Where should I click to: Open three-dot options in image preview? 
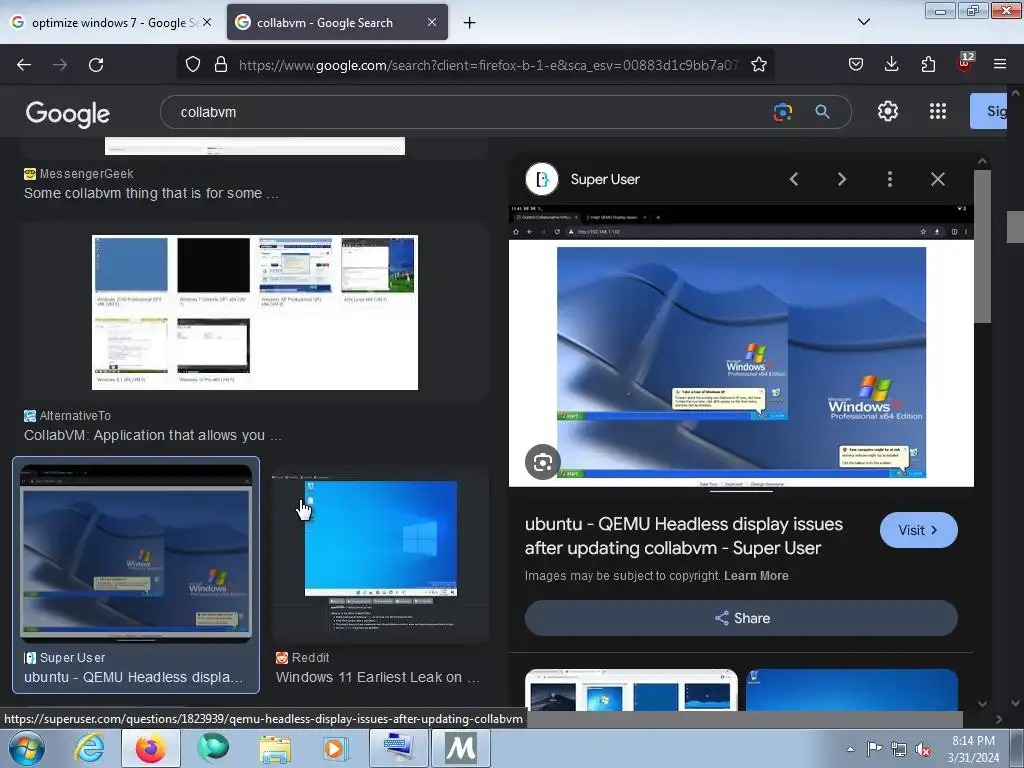[889, 179]
